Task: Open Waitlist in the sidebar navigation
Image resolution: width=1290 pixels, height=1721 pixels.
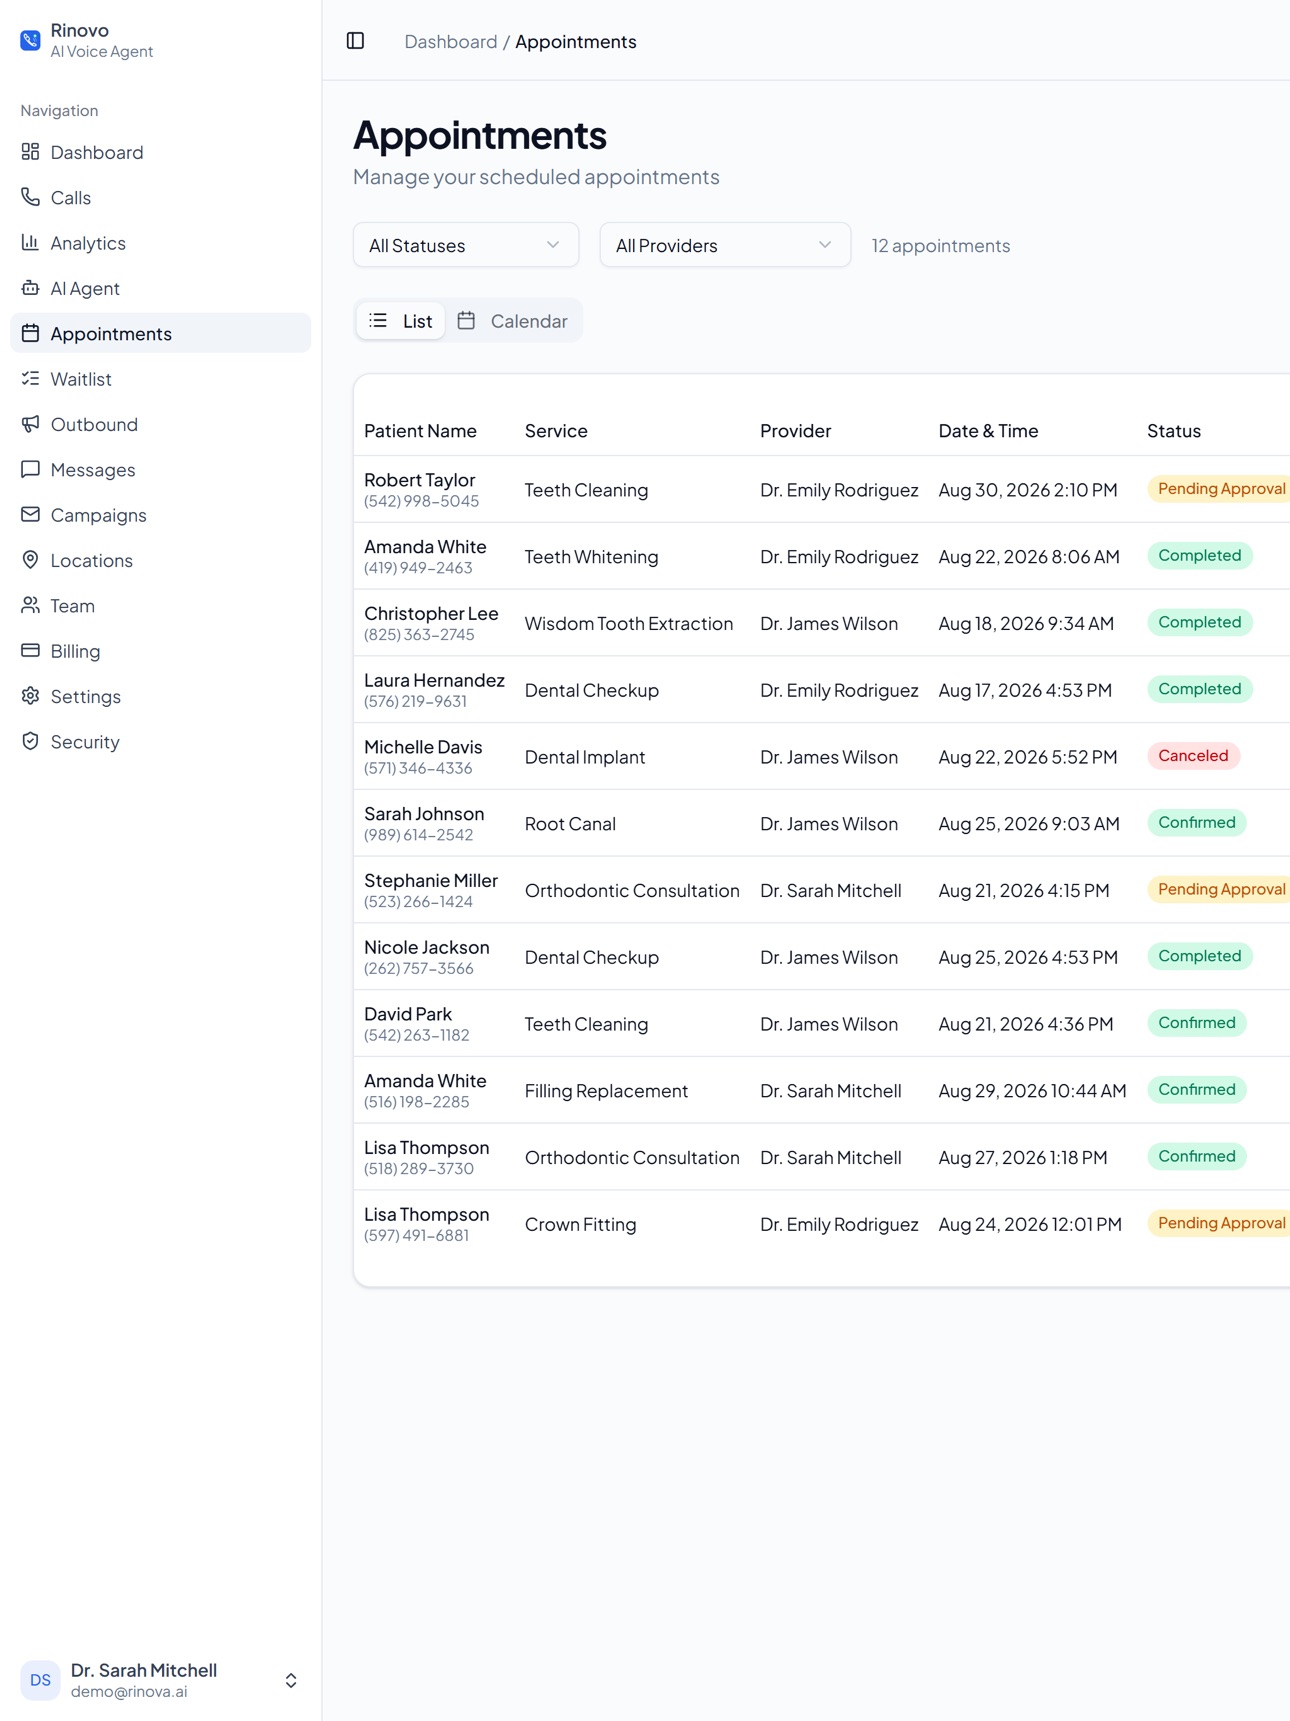Action: coord(160,378)
